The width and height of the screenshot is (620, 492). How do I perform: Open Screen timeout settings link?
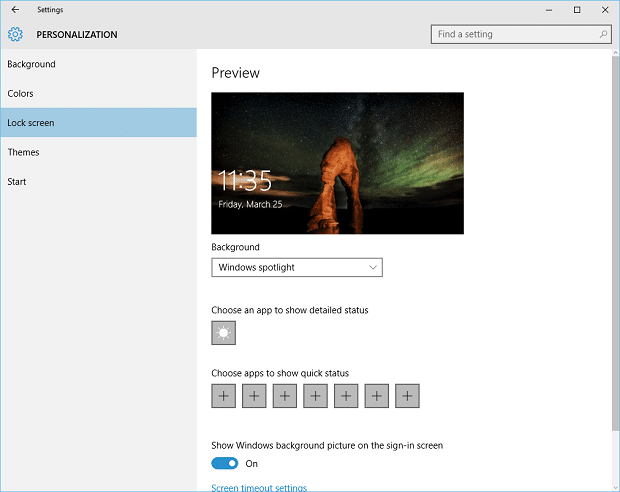click(259, 488)
